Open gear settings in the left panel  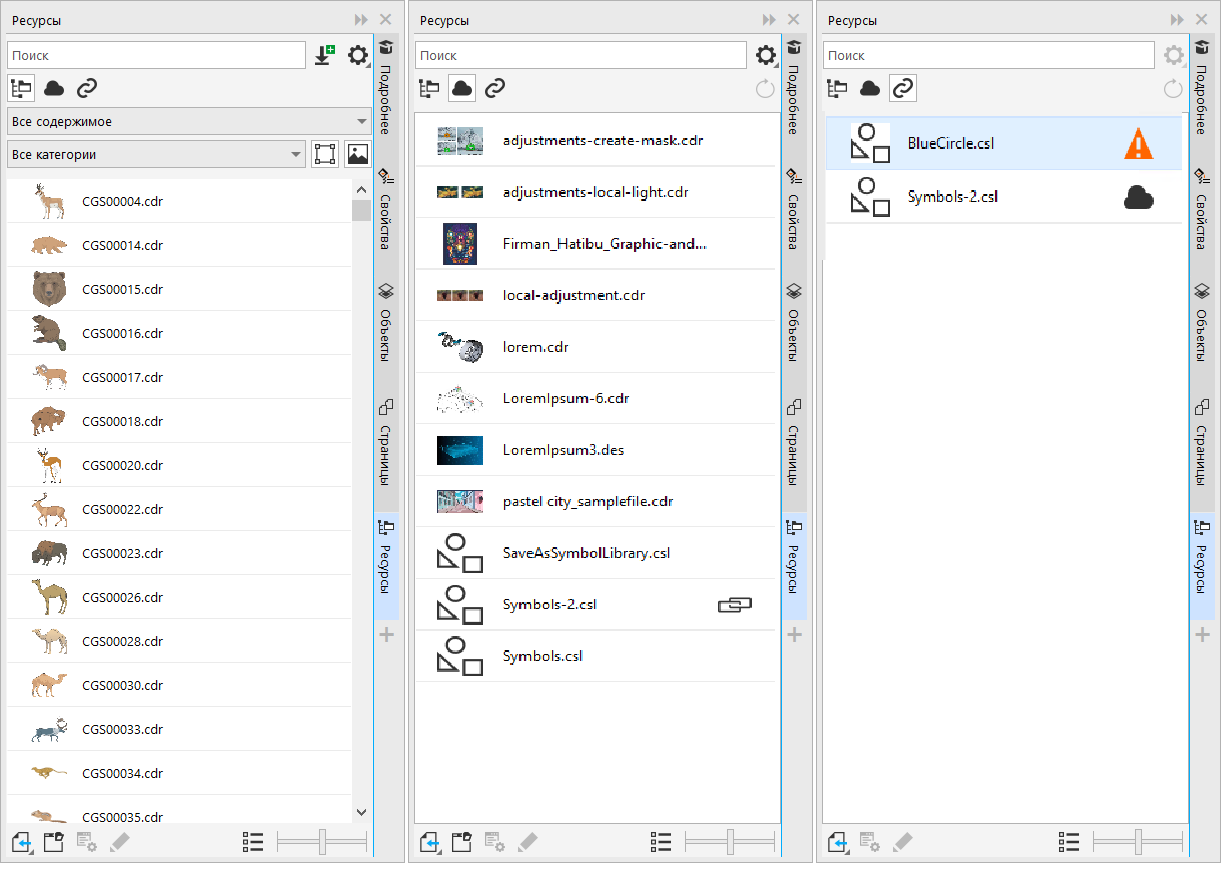357,56
